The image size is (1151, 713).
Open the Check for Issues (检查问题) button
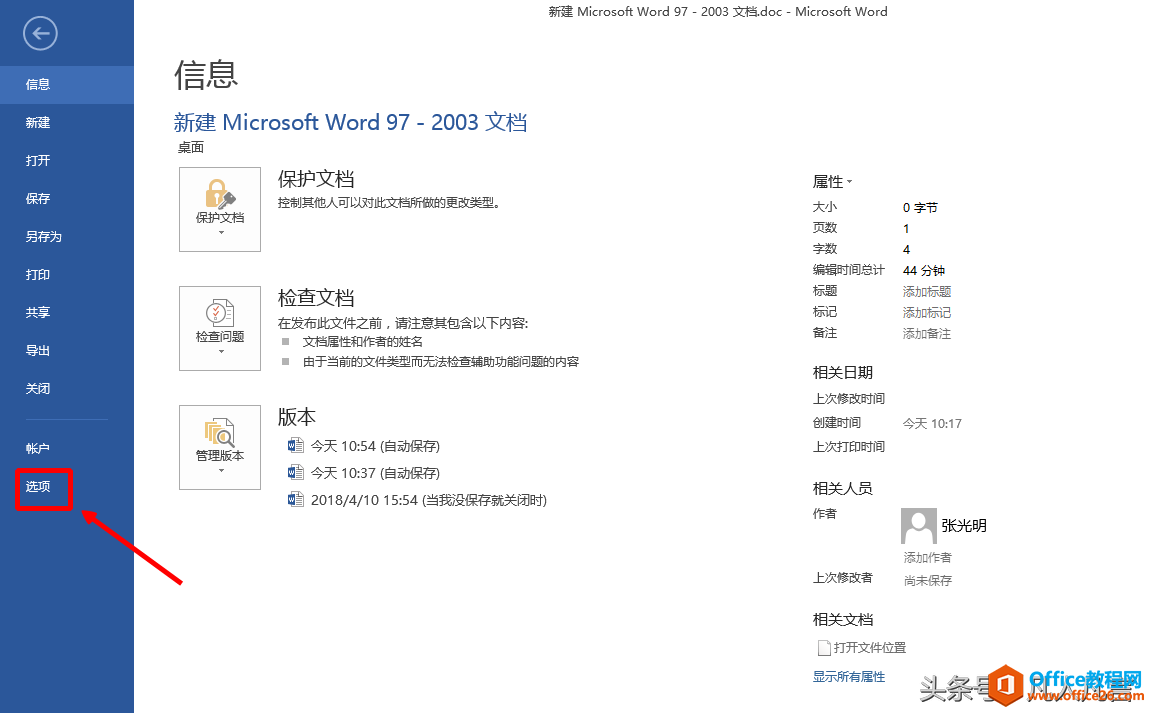coord(219,328)
